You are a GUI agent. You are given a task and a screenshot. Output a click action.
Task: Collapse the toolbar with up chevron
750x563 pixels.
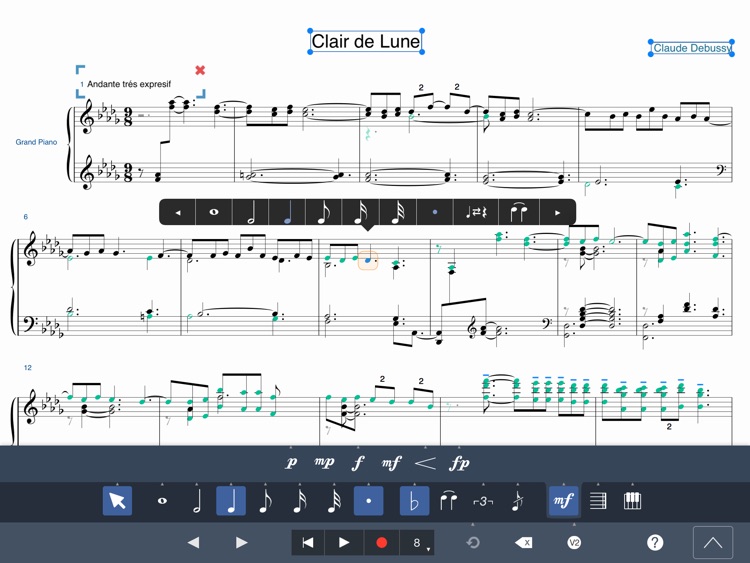coord(713,542)
